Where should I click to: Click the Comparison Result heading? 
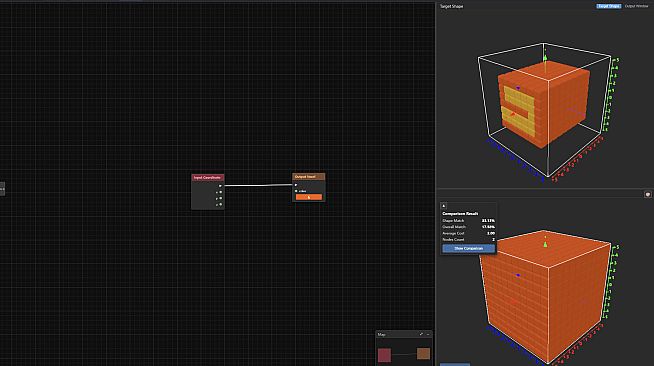tap(460, 213)
